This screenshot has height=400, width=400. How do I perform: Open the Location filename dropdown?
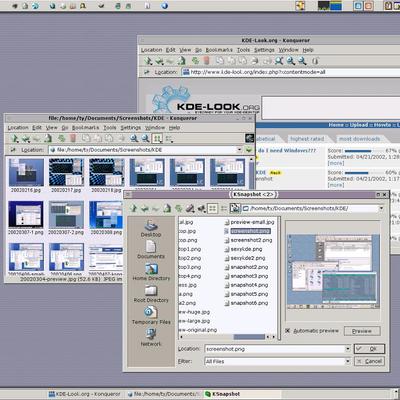point(348,349)
